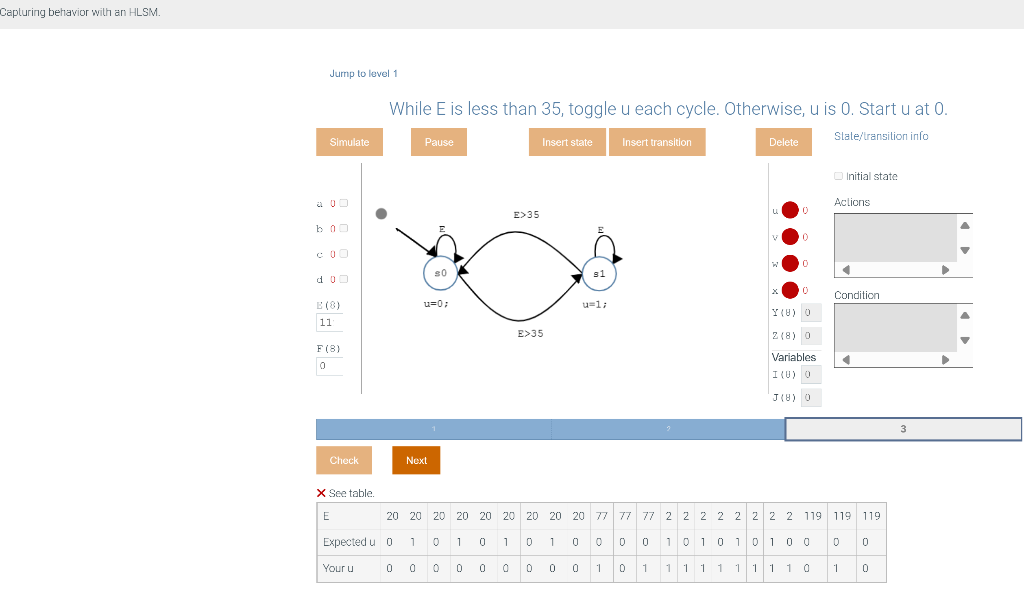
Task: Click the red w output indicator
Action: coord(789,263)
